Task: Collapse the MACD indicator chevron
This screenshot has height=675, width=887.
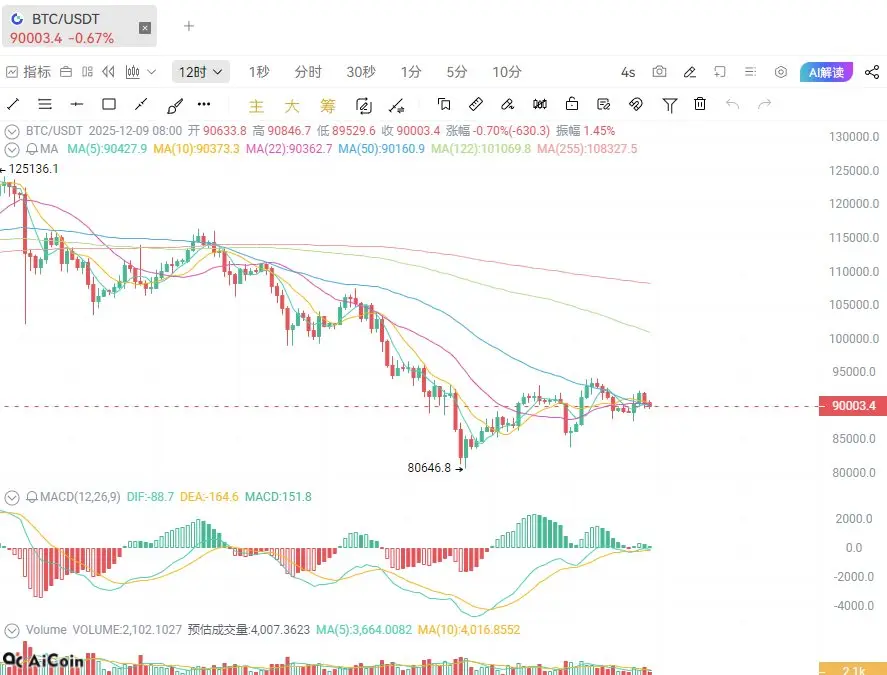Action: (12, 498)
